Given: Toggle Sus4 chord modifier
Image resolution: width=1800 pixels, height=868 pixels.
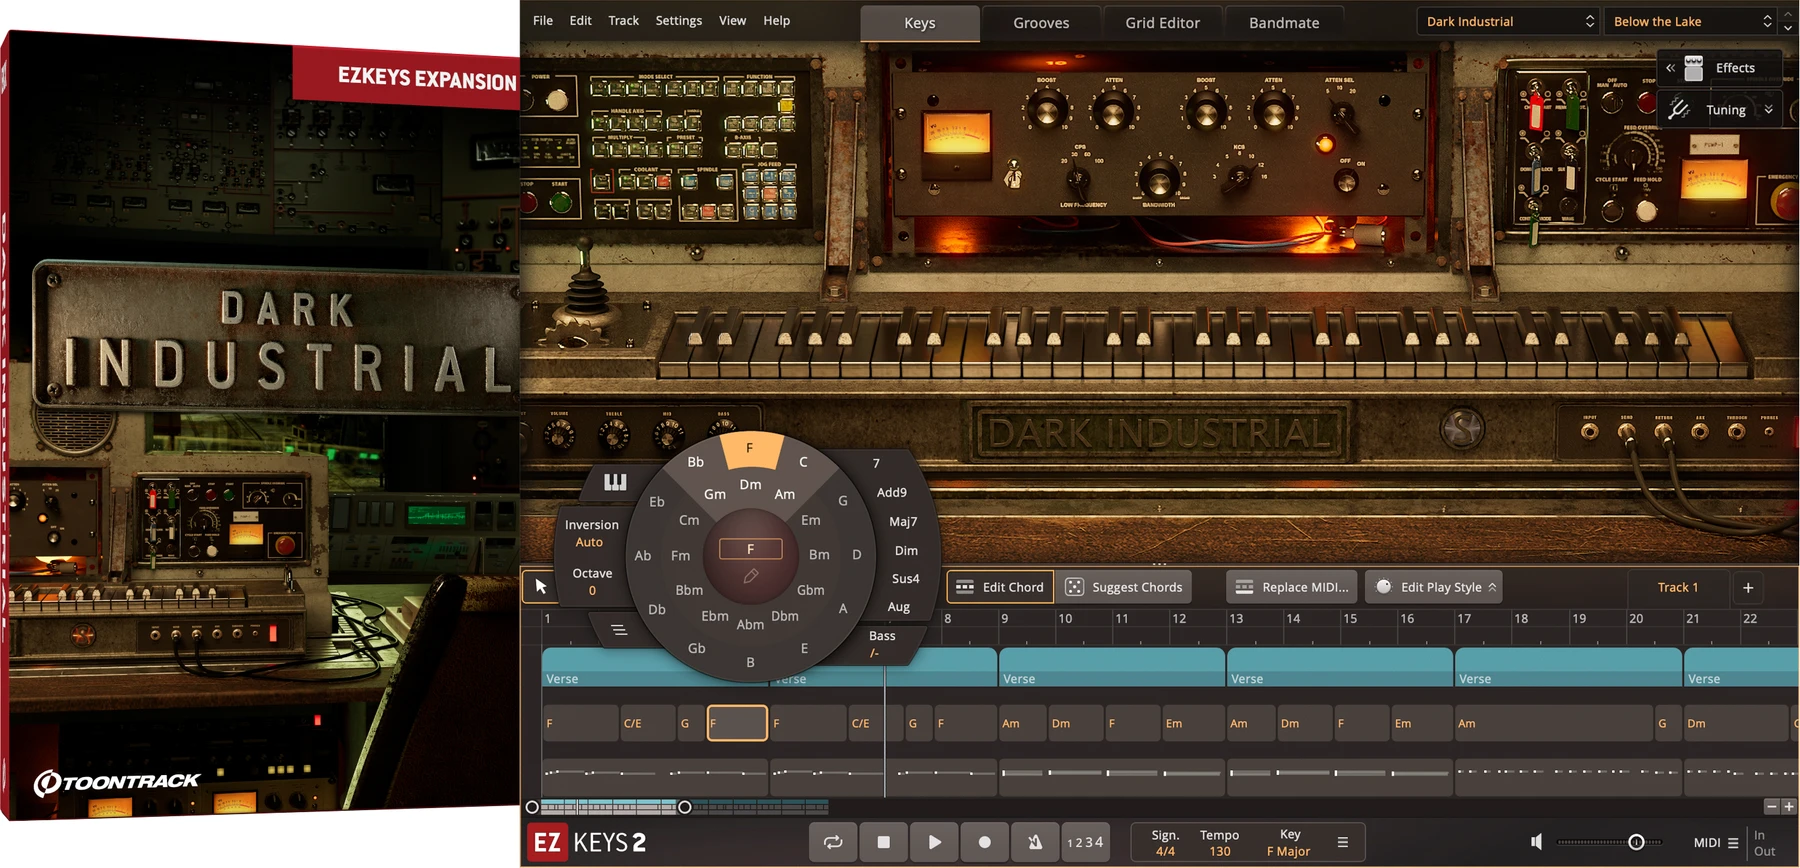Looking at the screenshot, I should (x=906, y=578).
